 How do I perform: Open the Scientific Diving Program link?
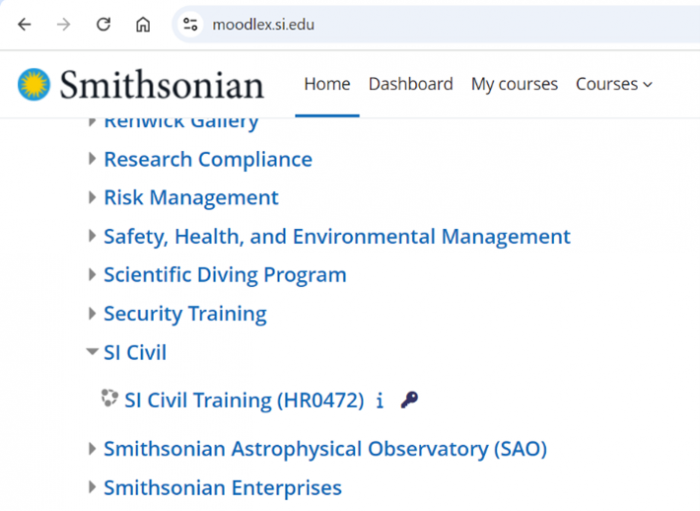tap(225, 275)
